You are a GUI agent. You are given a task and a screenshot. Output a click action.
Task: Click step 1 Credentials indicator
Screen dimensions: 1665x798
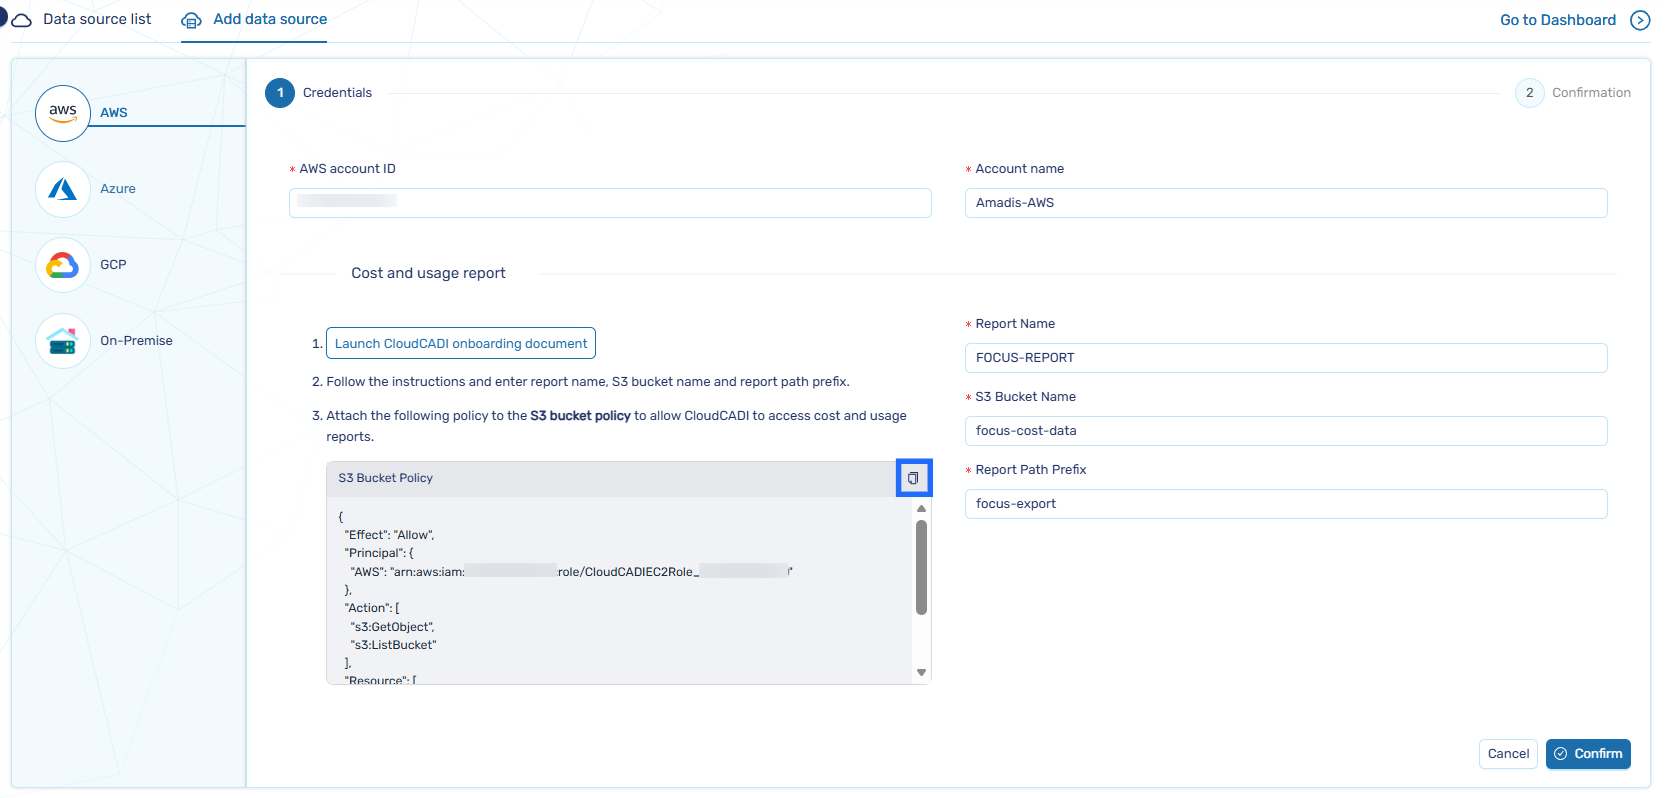280,93
